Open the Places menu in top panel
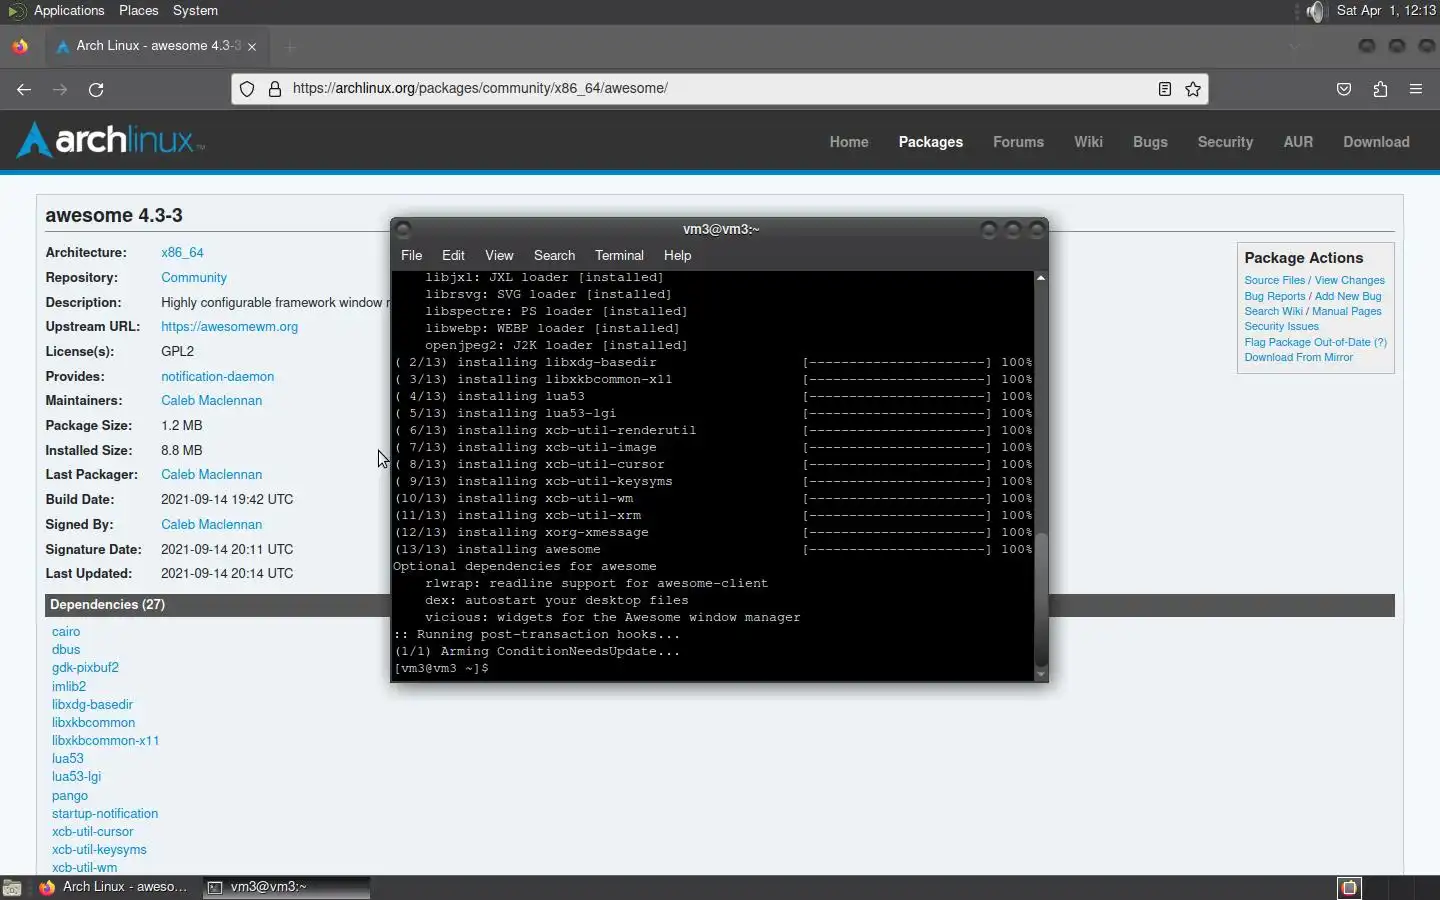 [x=138, y=10]
